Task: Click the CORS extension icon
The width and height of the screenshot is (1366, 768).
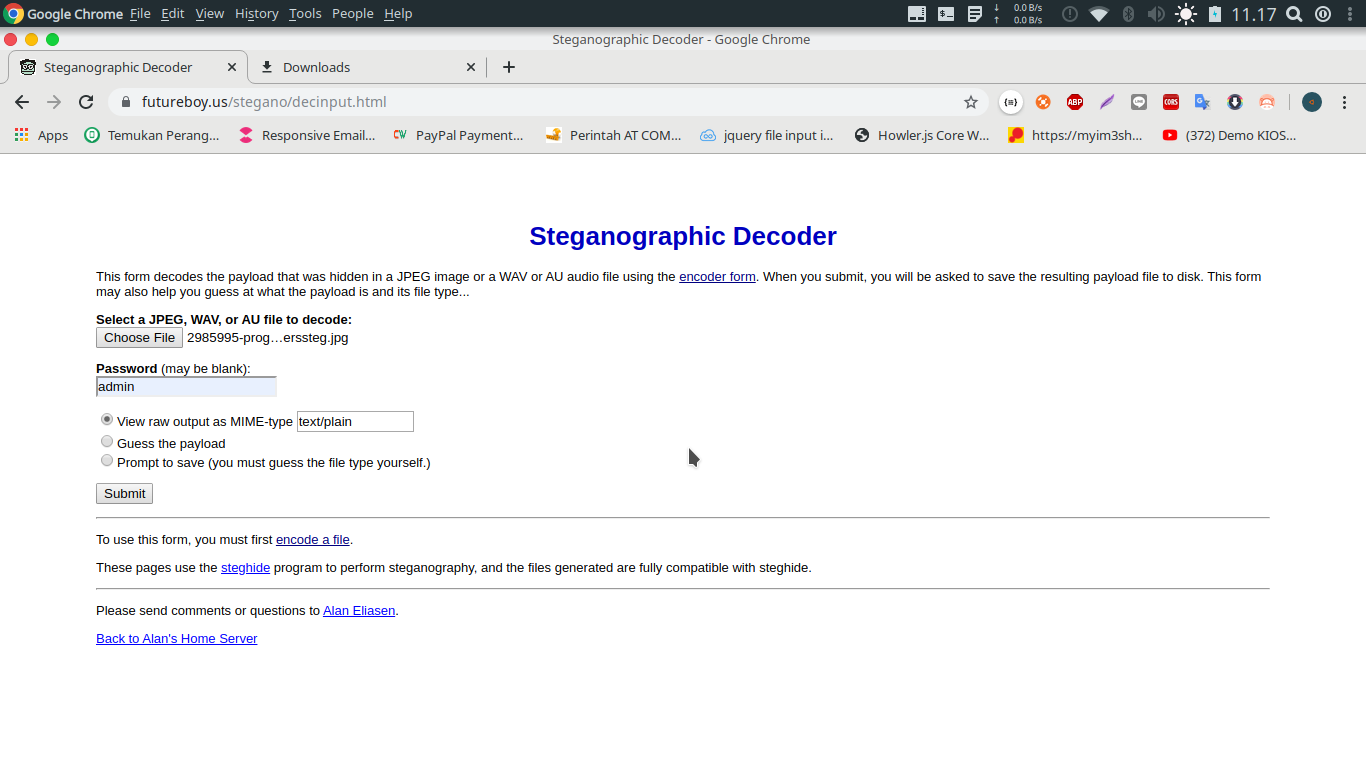Action: tap(1171, 101)
